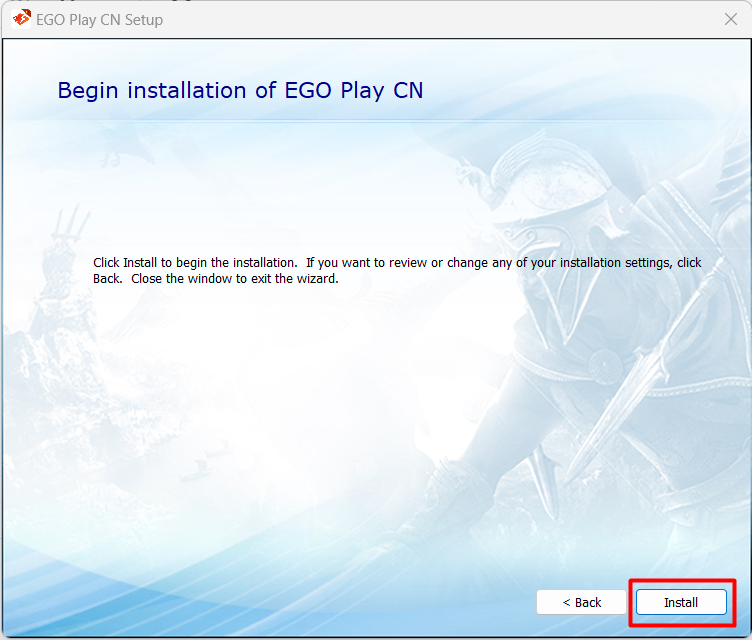Viewport: 752px width, 640px height.
Task: Click the Install button
Action: click(681, 602)
